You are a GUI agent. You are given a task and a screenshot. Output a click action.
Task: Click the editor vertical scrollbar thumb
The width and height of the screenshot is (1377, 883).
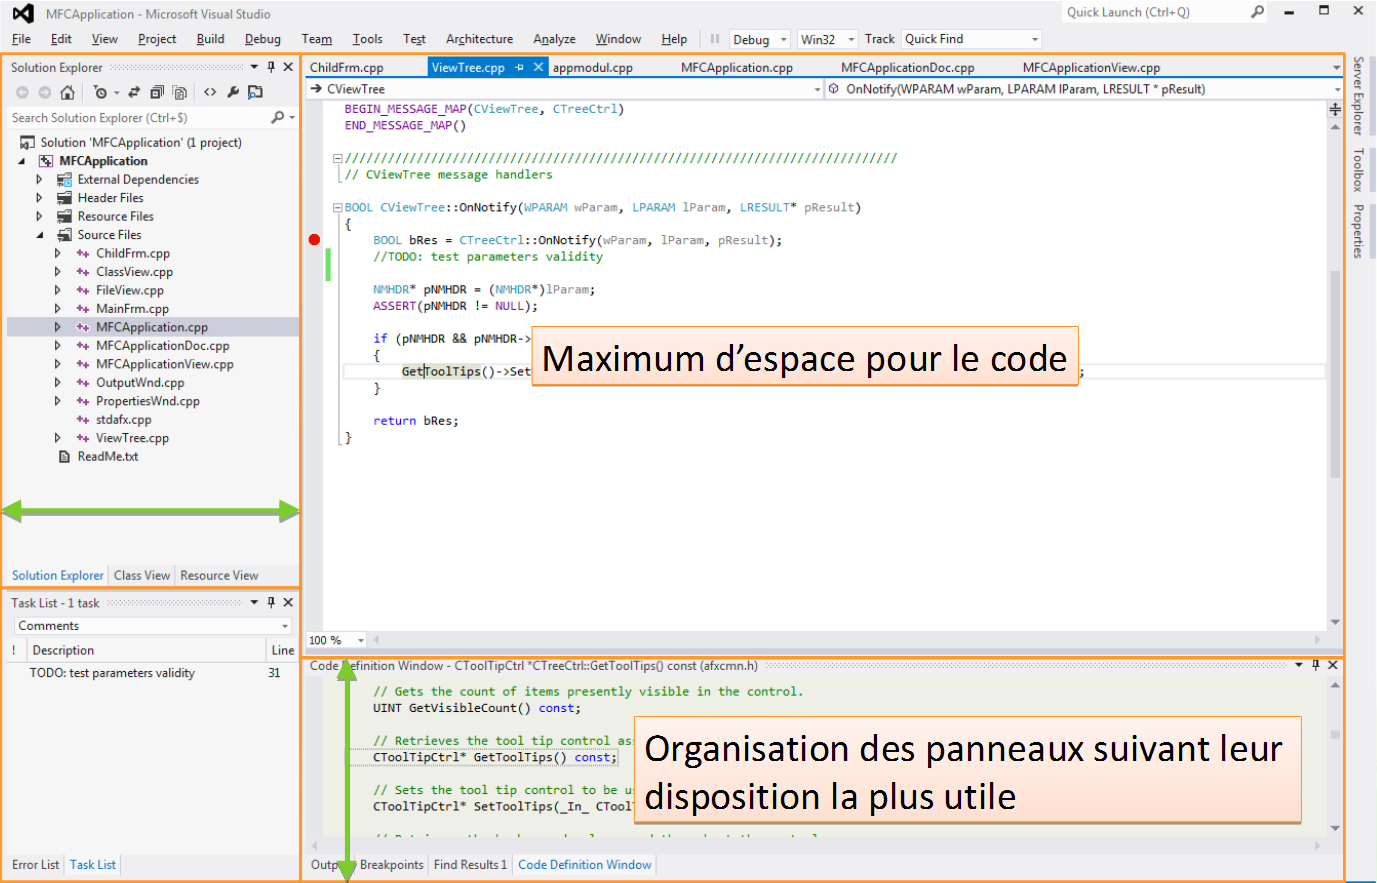pyautogui.click(x=1335, y=374)
